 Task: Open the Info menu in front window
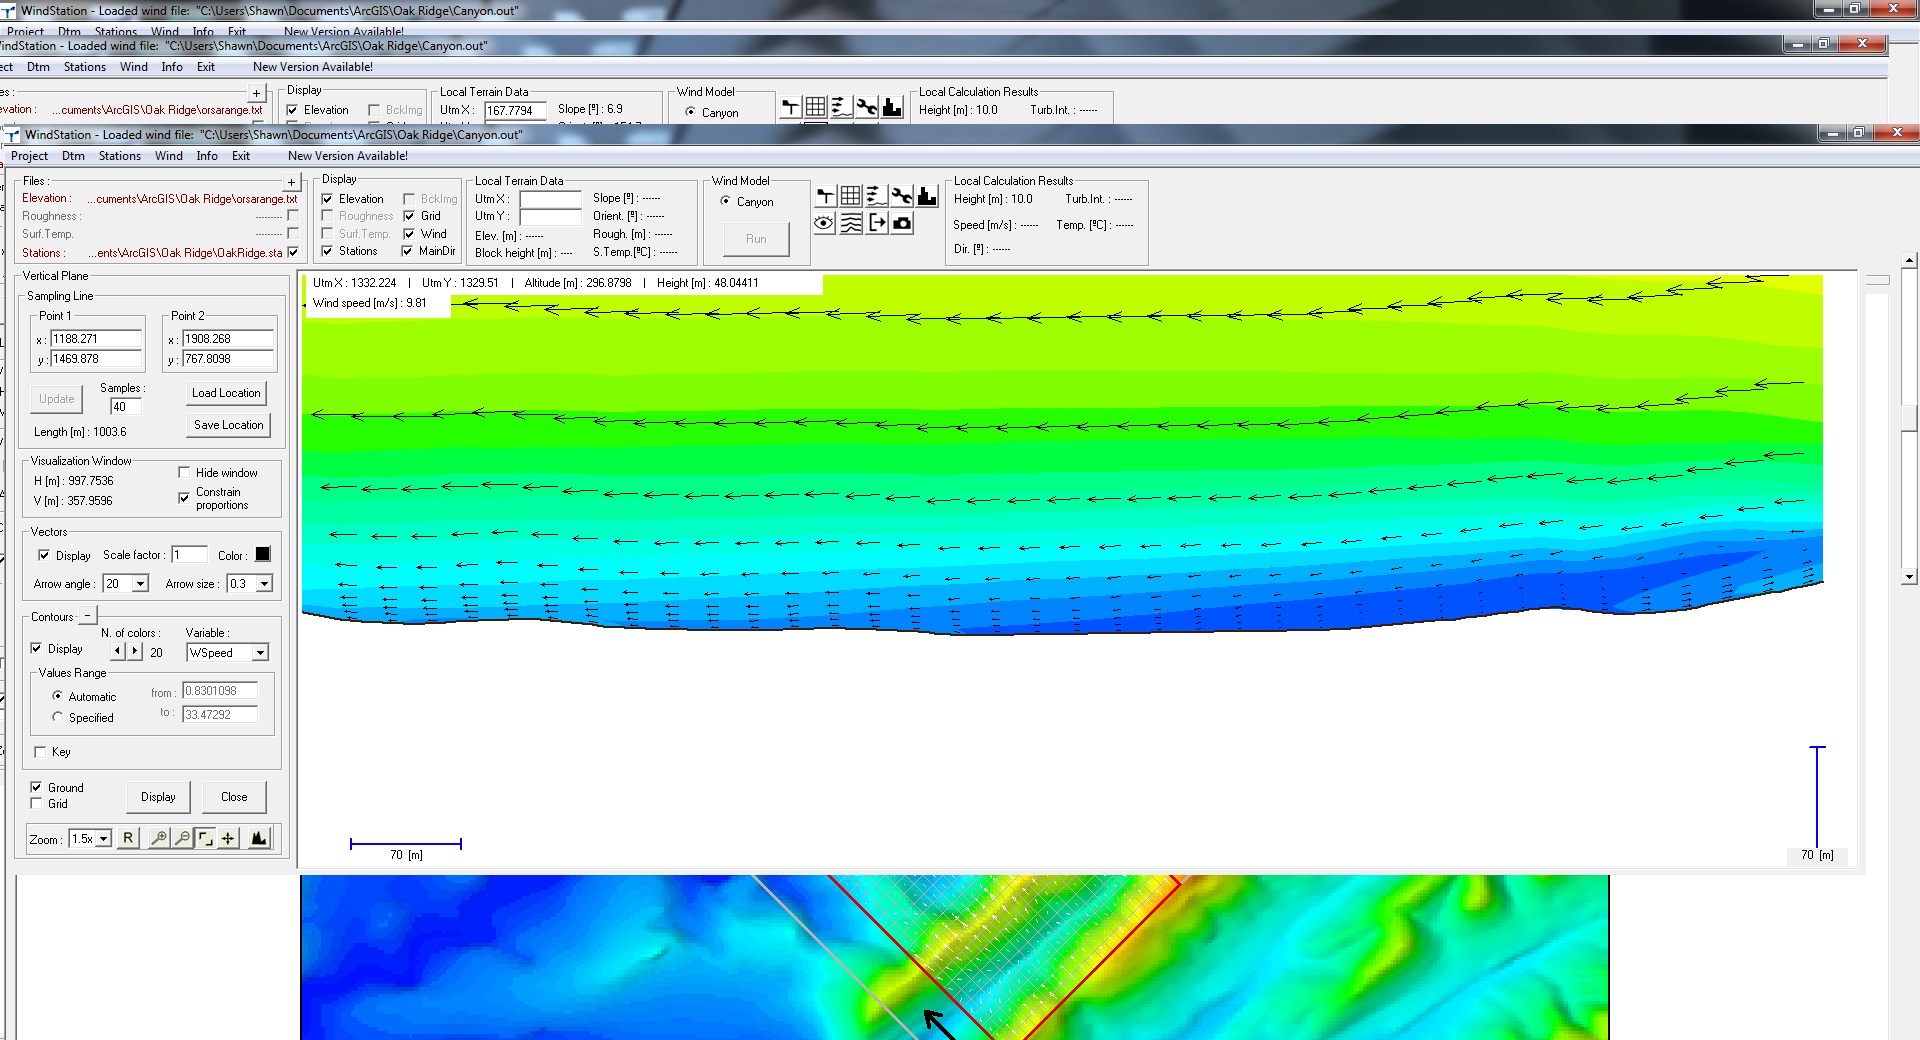207,156
